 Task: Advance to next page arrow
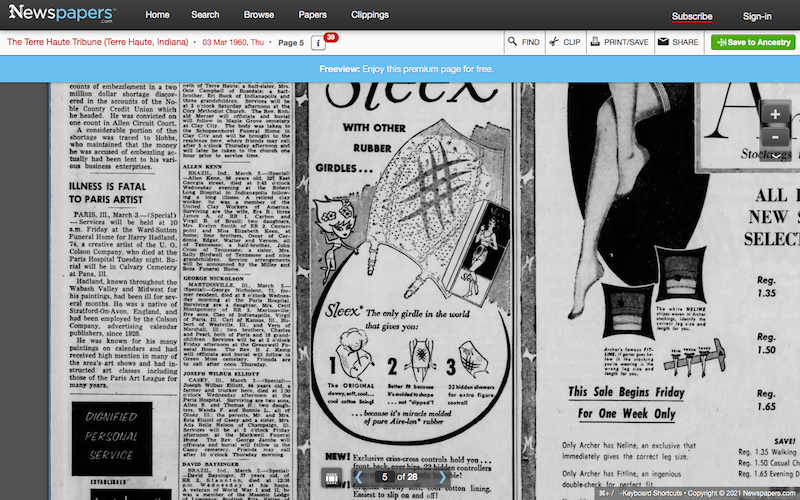point(442,478)
